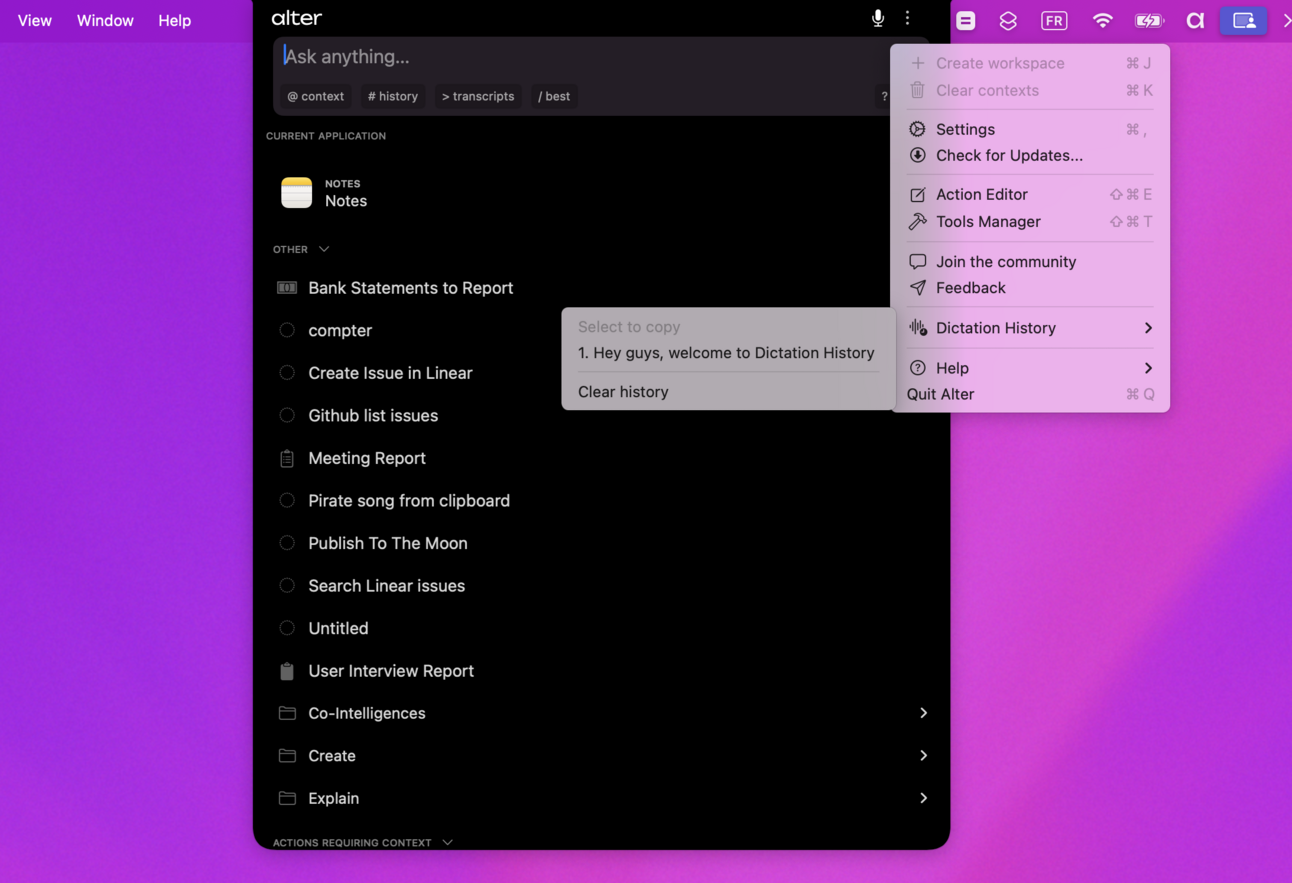Click the Check for Updates download icon
This screenshot has height=883, width=1292.
point(917,155)
